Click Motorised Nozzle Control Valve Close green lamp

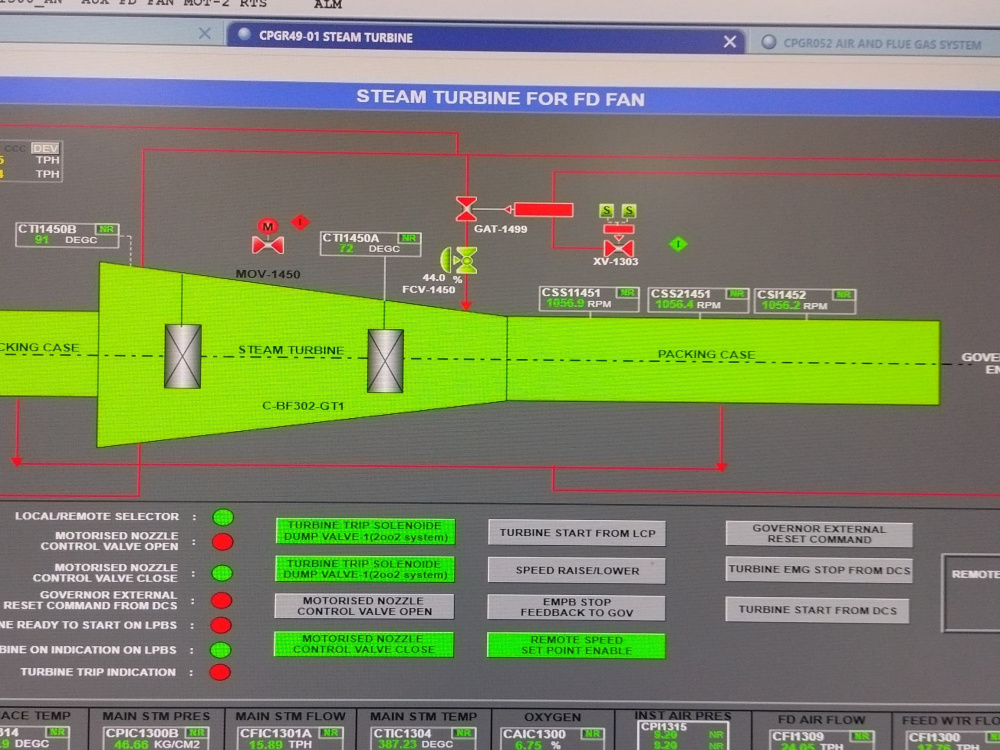[222, 573]
